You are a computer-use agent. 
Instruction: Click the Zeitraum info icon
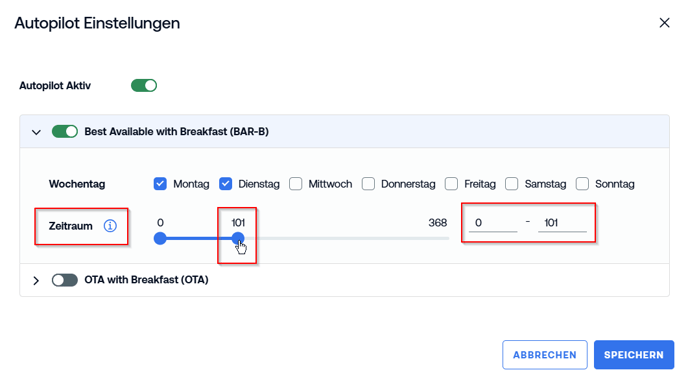coord(110,226)
